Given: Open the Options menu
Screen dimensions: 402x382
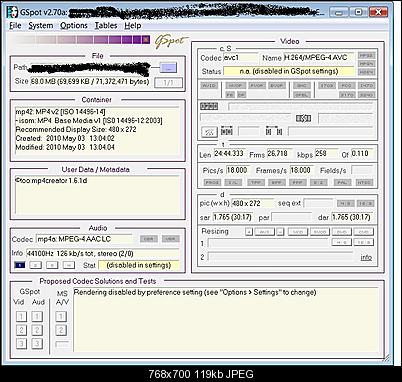Looking at the screenshot, I should [74, 26].
